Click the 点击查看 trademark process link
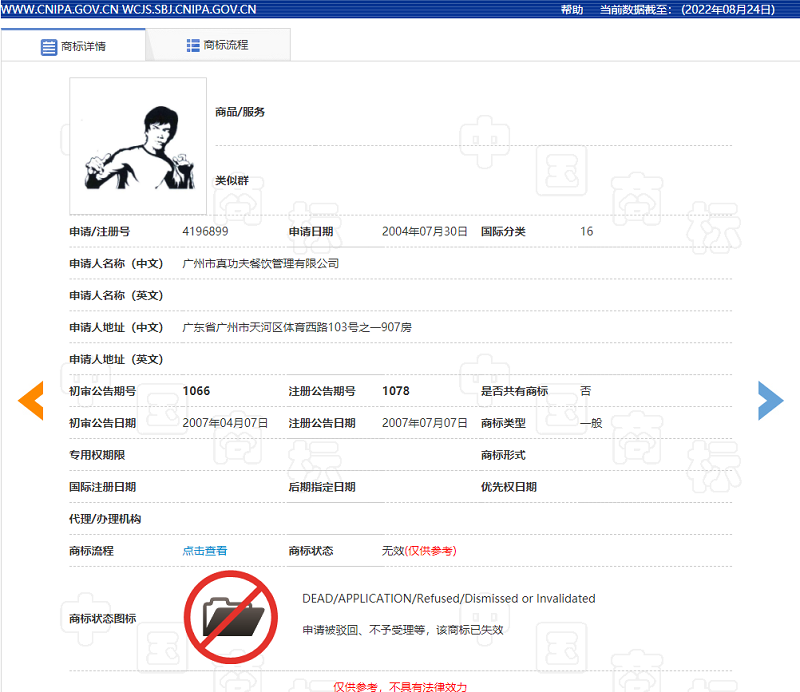Screen dimensions: 800x692 click(x=205, y=551)
